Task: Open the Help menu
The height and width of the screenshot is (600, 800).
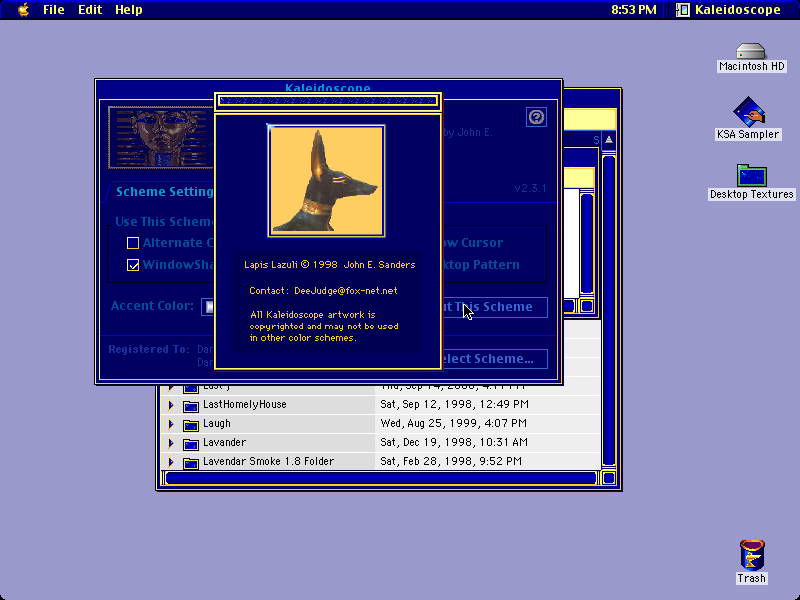Action: tap(129, 10)
